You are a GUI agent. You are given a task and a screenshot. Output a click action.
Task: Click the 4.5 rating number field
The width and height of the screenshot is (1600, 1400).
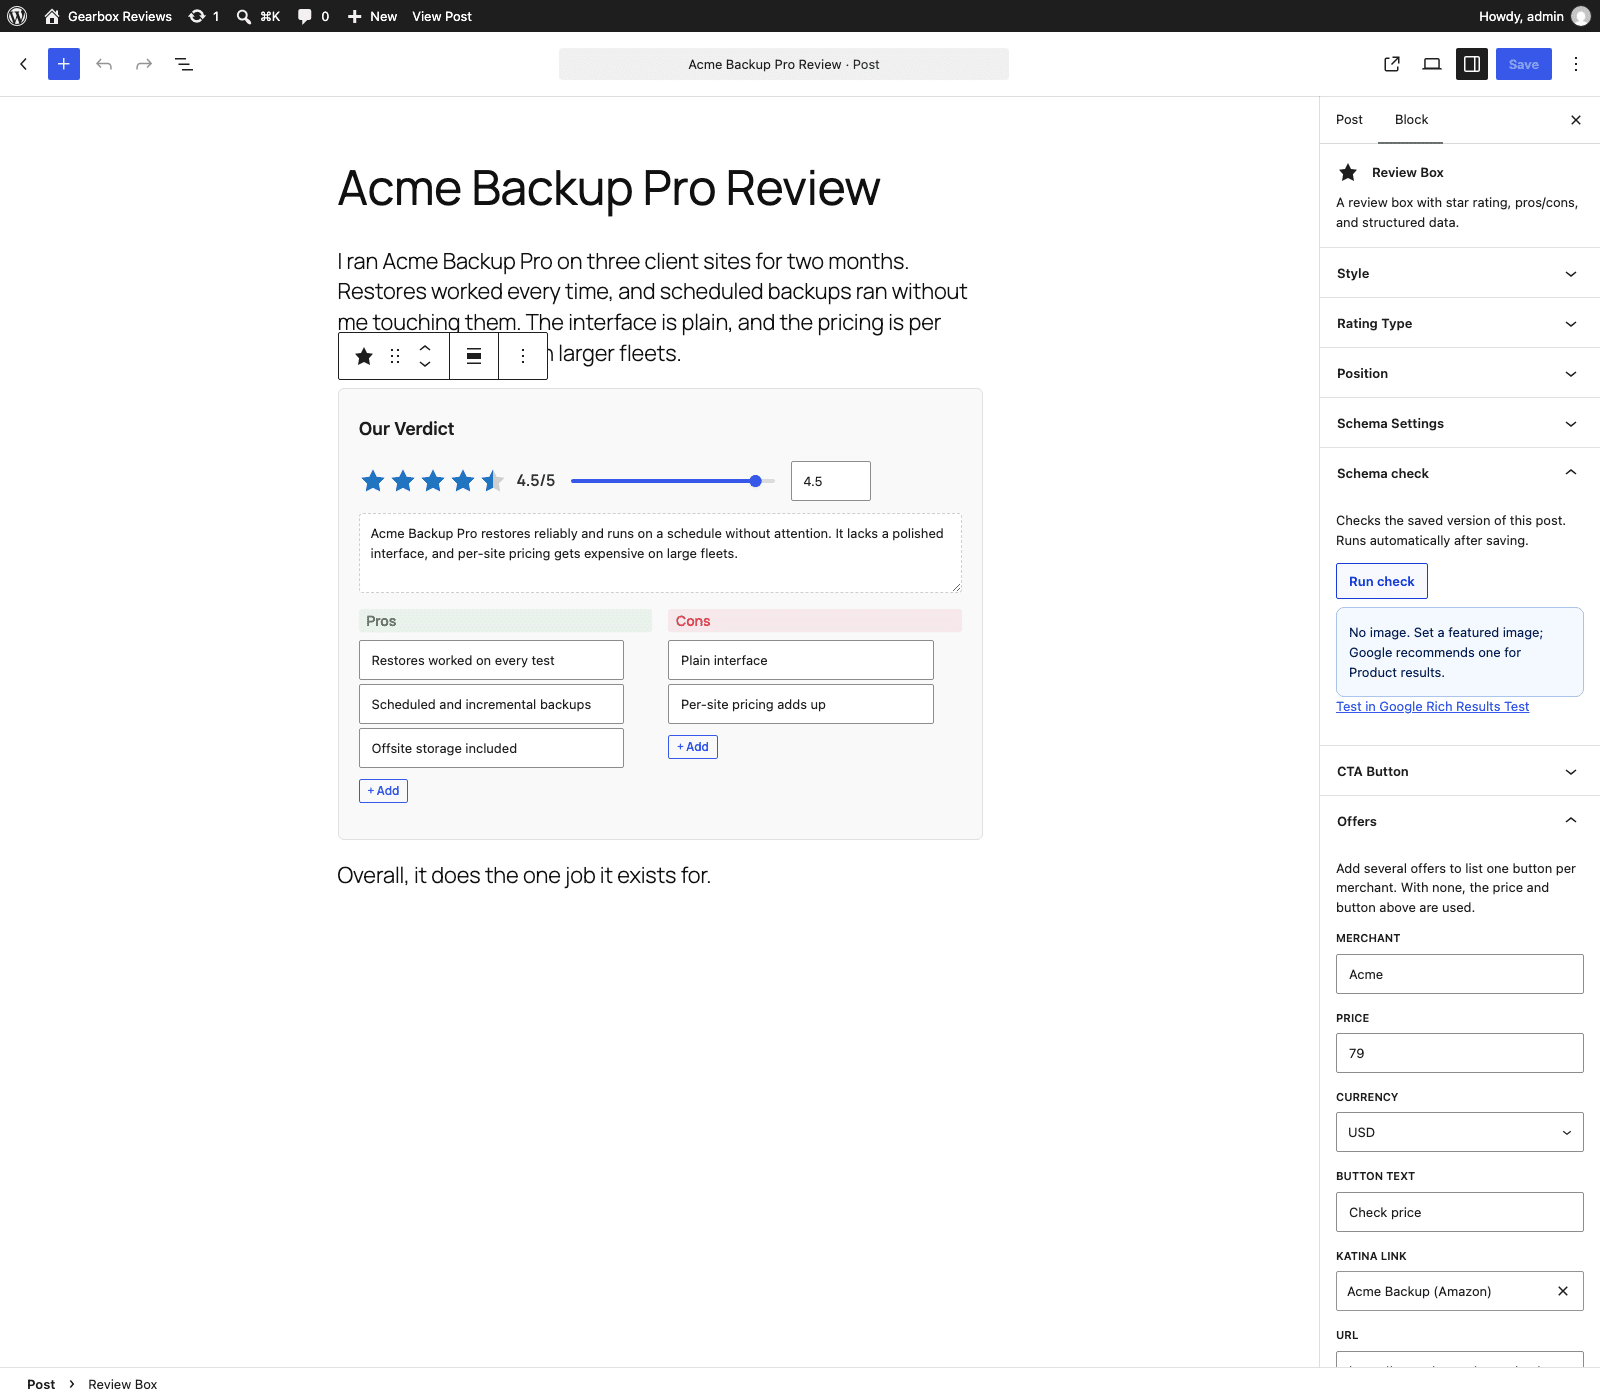point(831,481)
